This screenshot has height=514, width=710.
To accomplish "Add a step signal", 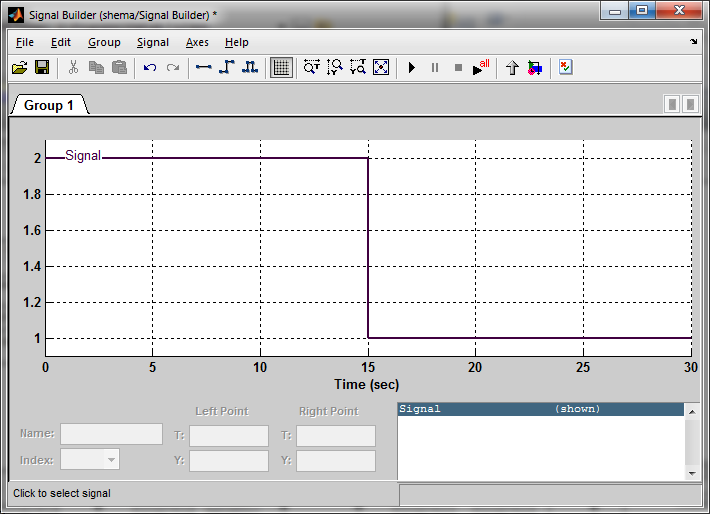I will (x=226, y=67).
